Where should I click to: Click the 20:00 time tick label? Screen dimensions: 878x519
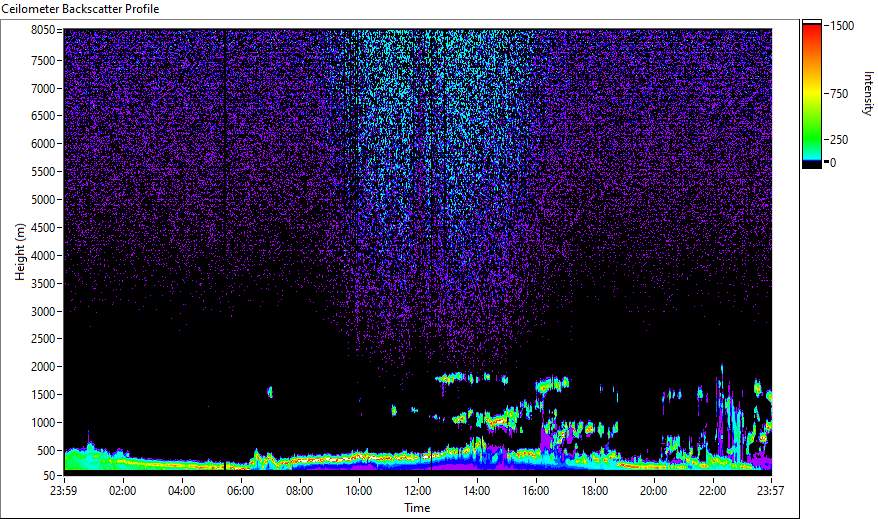[653, 491]
